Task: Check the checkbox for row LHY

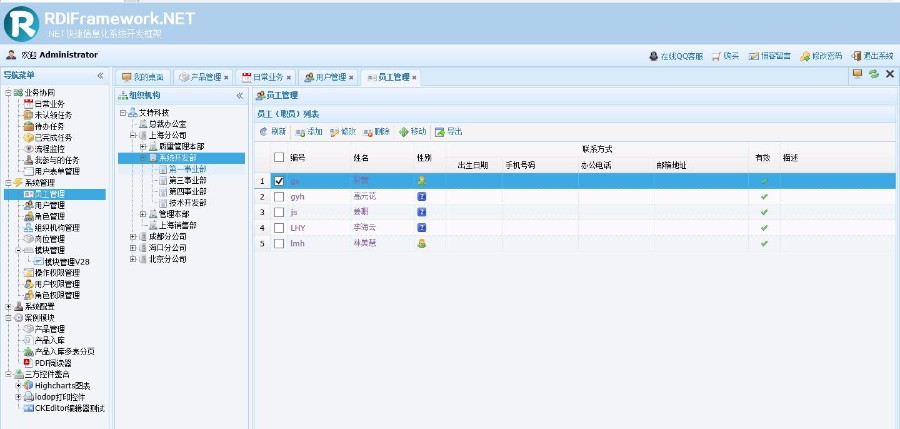Action: (279, 227)
